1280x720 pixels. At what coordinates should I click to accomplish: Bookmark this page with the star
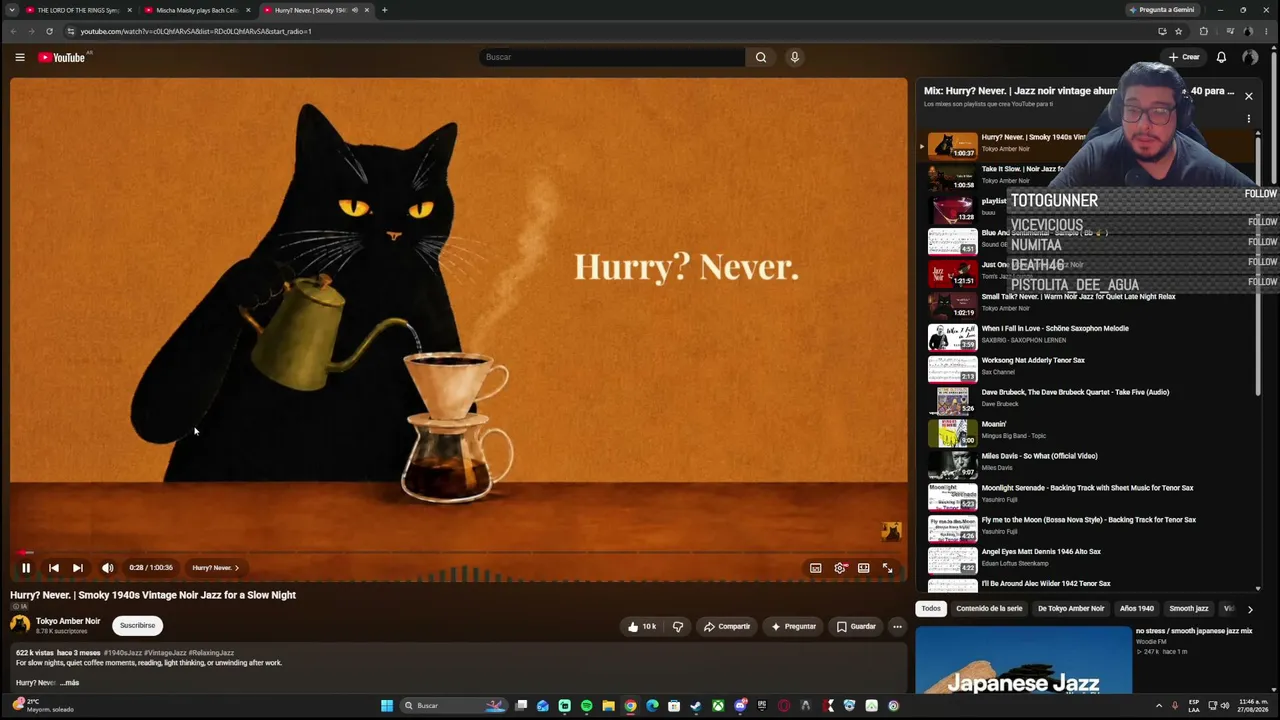click(1179, 31)
